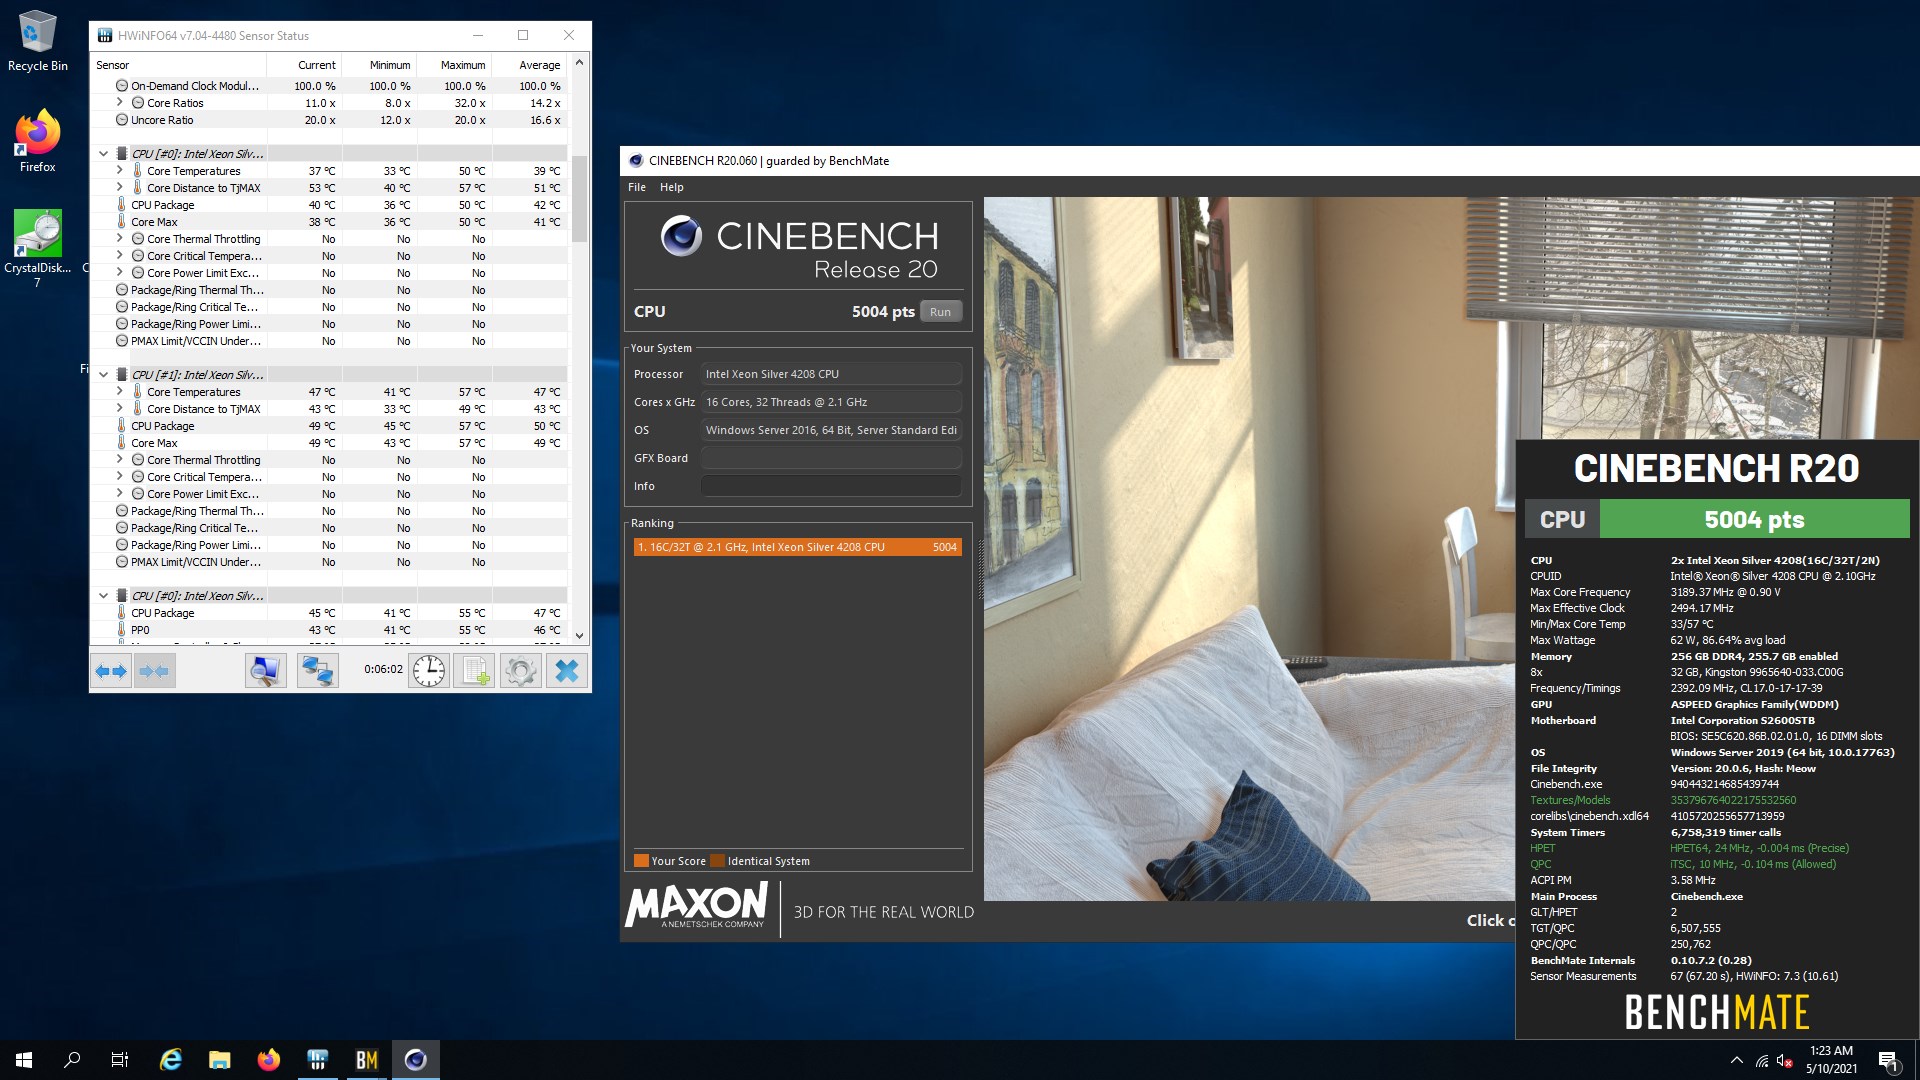Click the Current column header
The height and width of the screenshot is (1080, 1920).
(x=304, y=65)
